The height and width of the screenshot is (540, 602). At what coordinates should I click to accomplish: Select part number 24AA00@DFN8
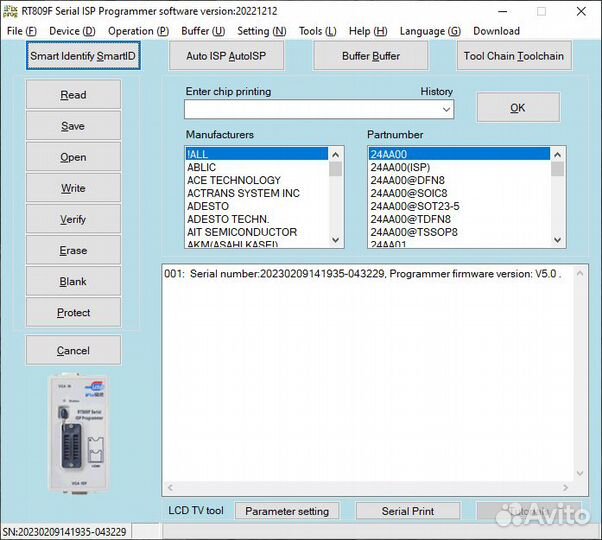(459, 180)
